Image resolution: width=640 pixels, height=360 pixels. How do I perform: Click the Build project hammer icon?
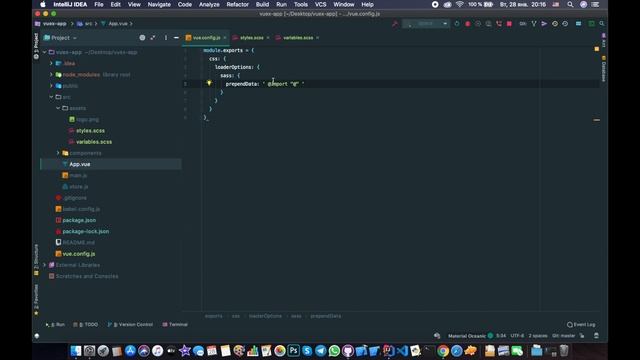[x=395, y=24]
